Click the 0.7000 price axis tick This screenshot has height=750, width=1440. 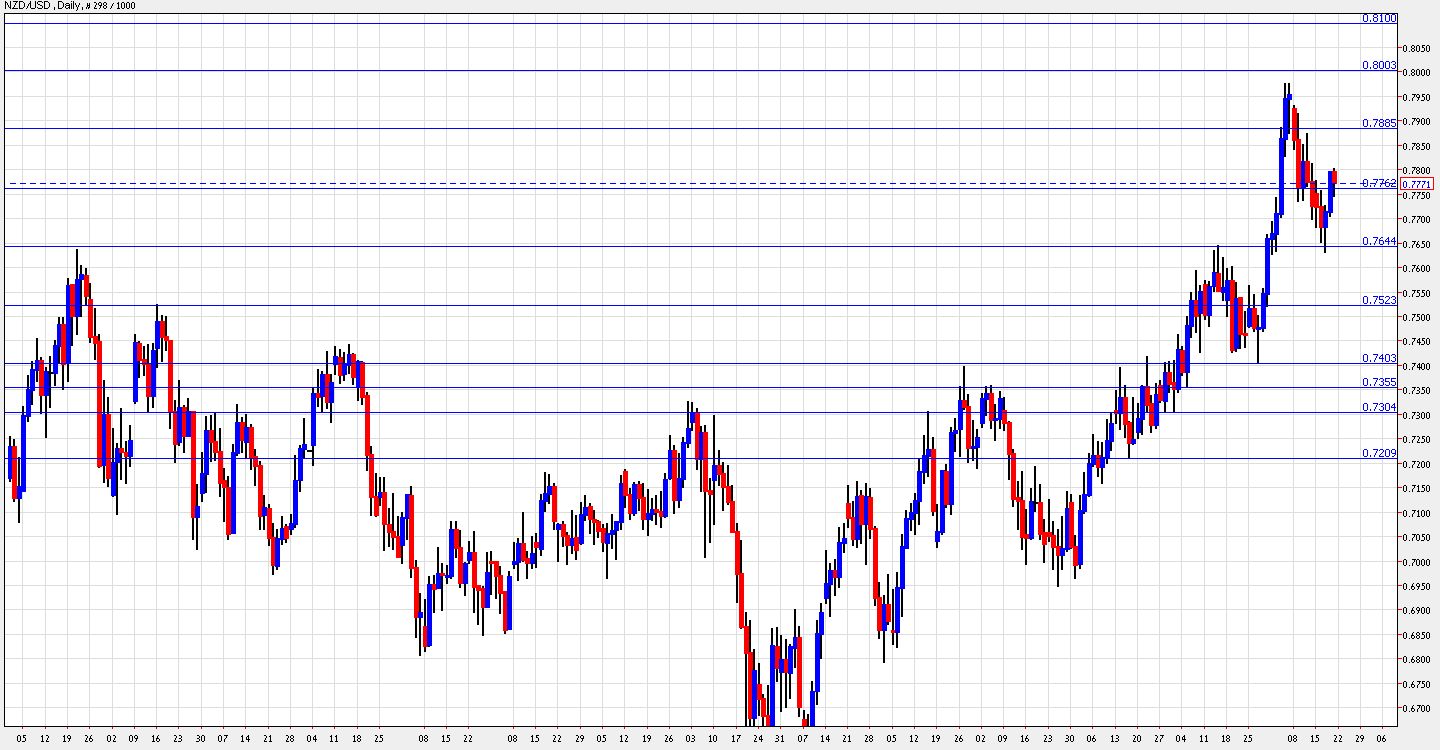(x=1416, y=562)
